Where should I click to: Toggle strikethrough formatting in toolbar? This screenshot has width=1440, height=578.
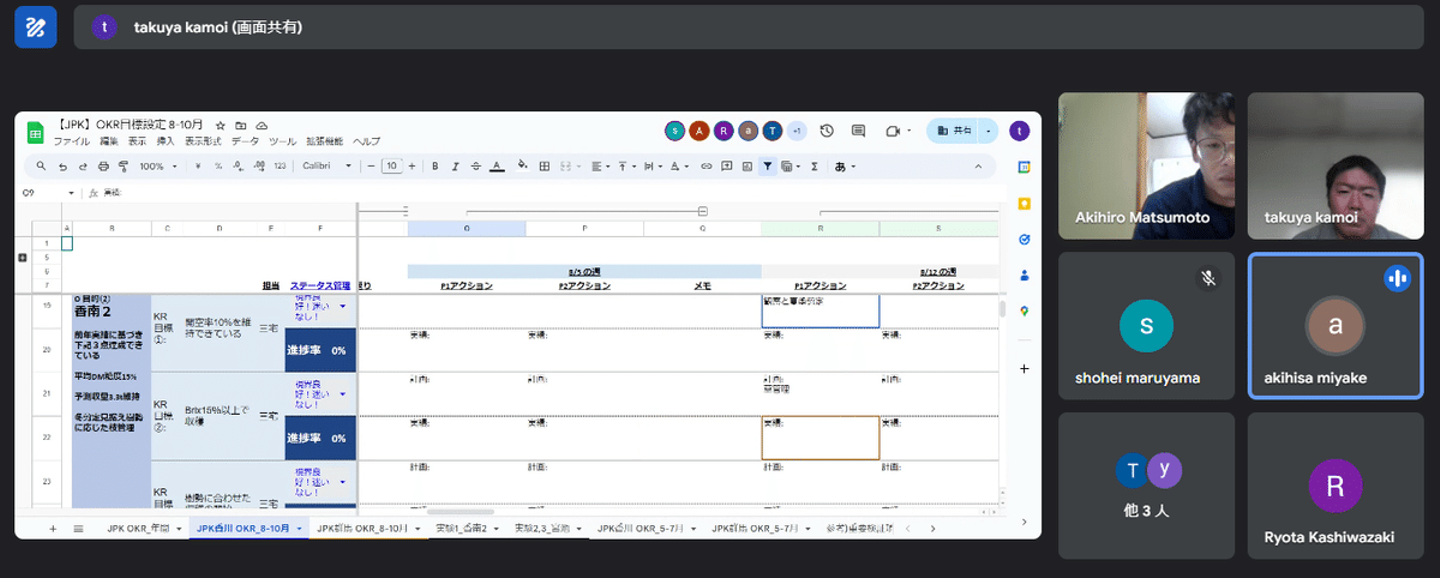pos(475,166)
